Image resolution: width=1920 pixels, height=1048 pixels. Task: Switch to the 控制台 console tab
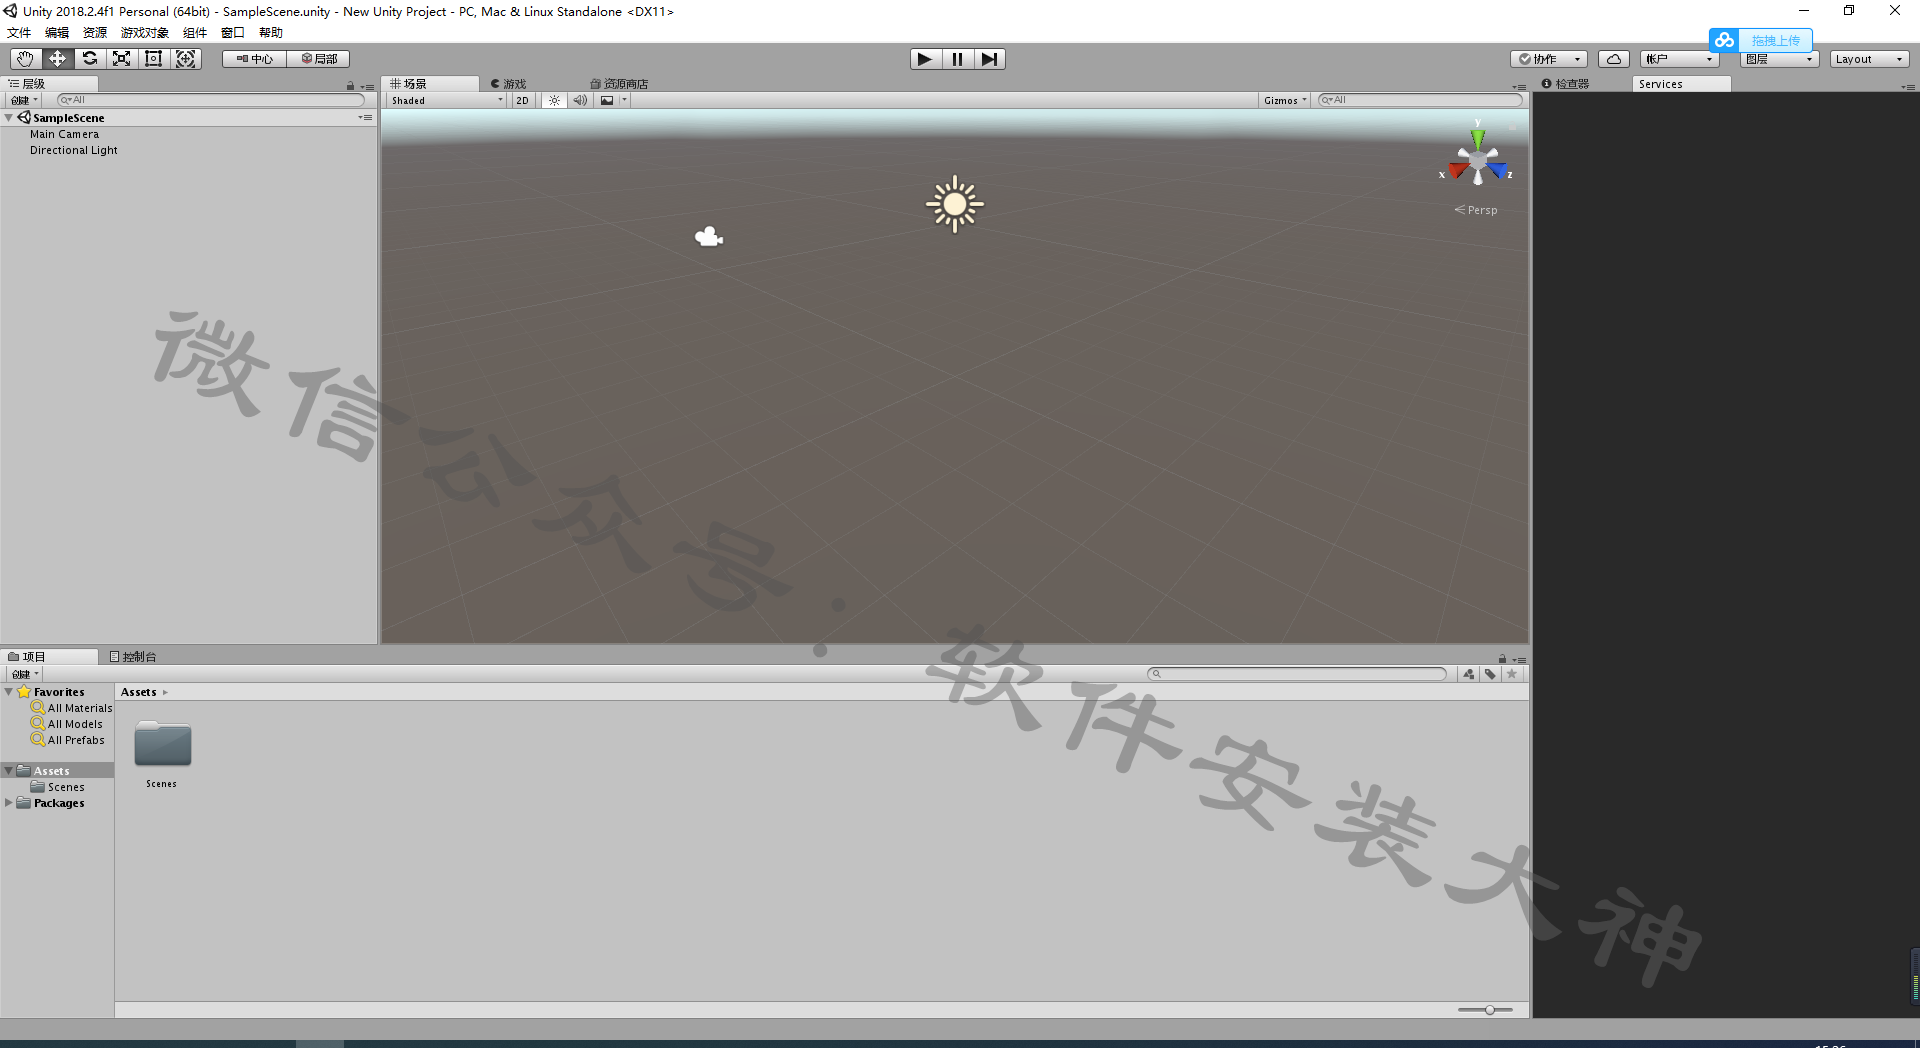(133, 657)
